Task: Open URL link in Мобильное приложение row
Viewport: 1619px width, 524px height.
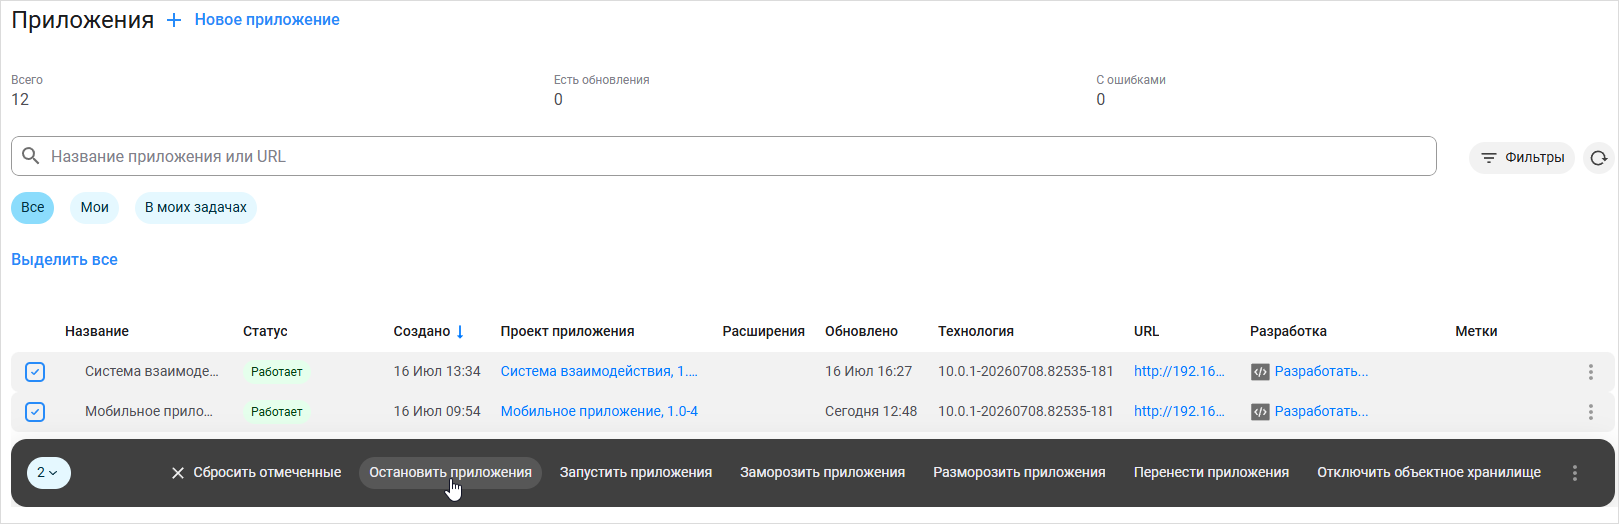Action: (1179, 412)
